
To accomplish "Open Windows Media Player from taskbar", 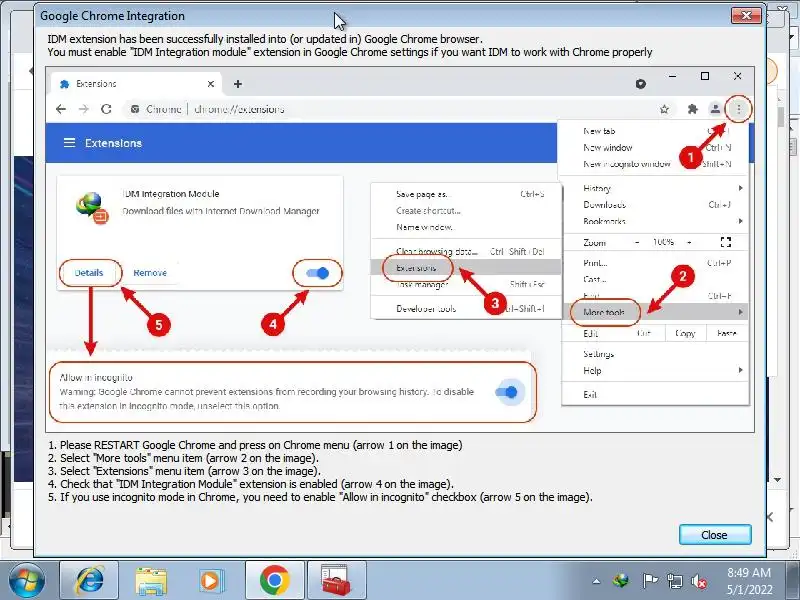I will tap(211, 581).
